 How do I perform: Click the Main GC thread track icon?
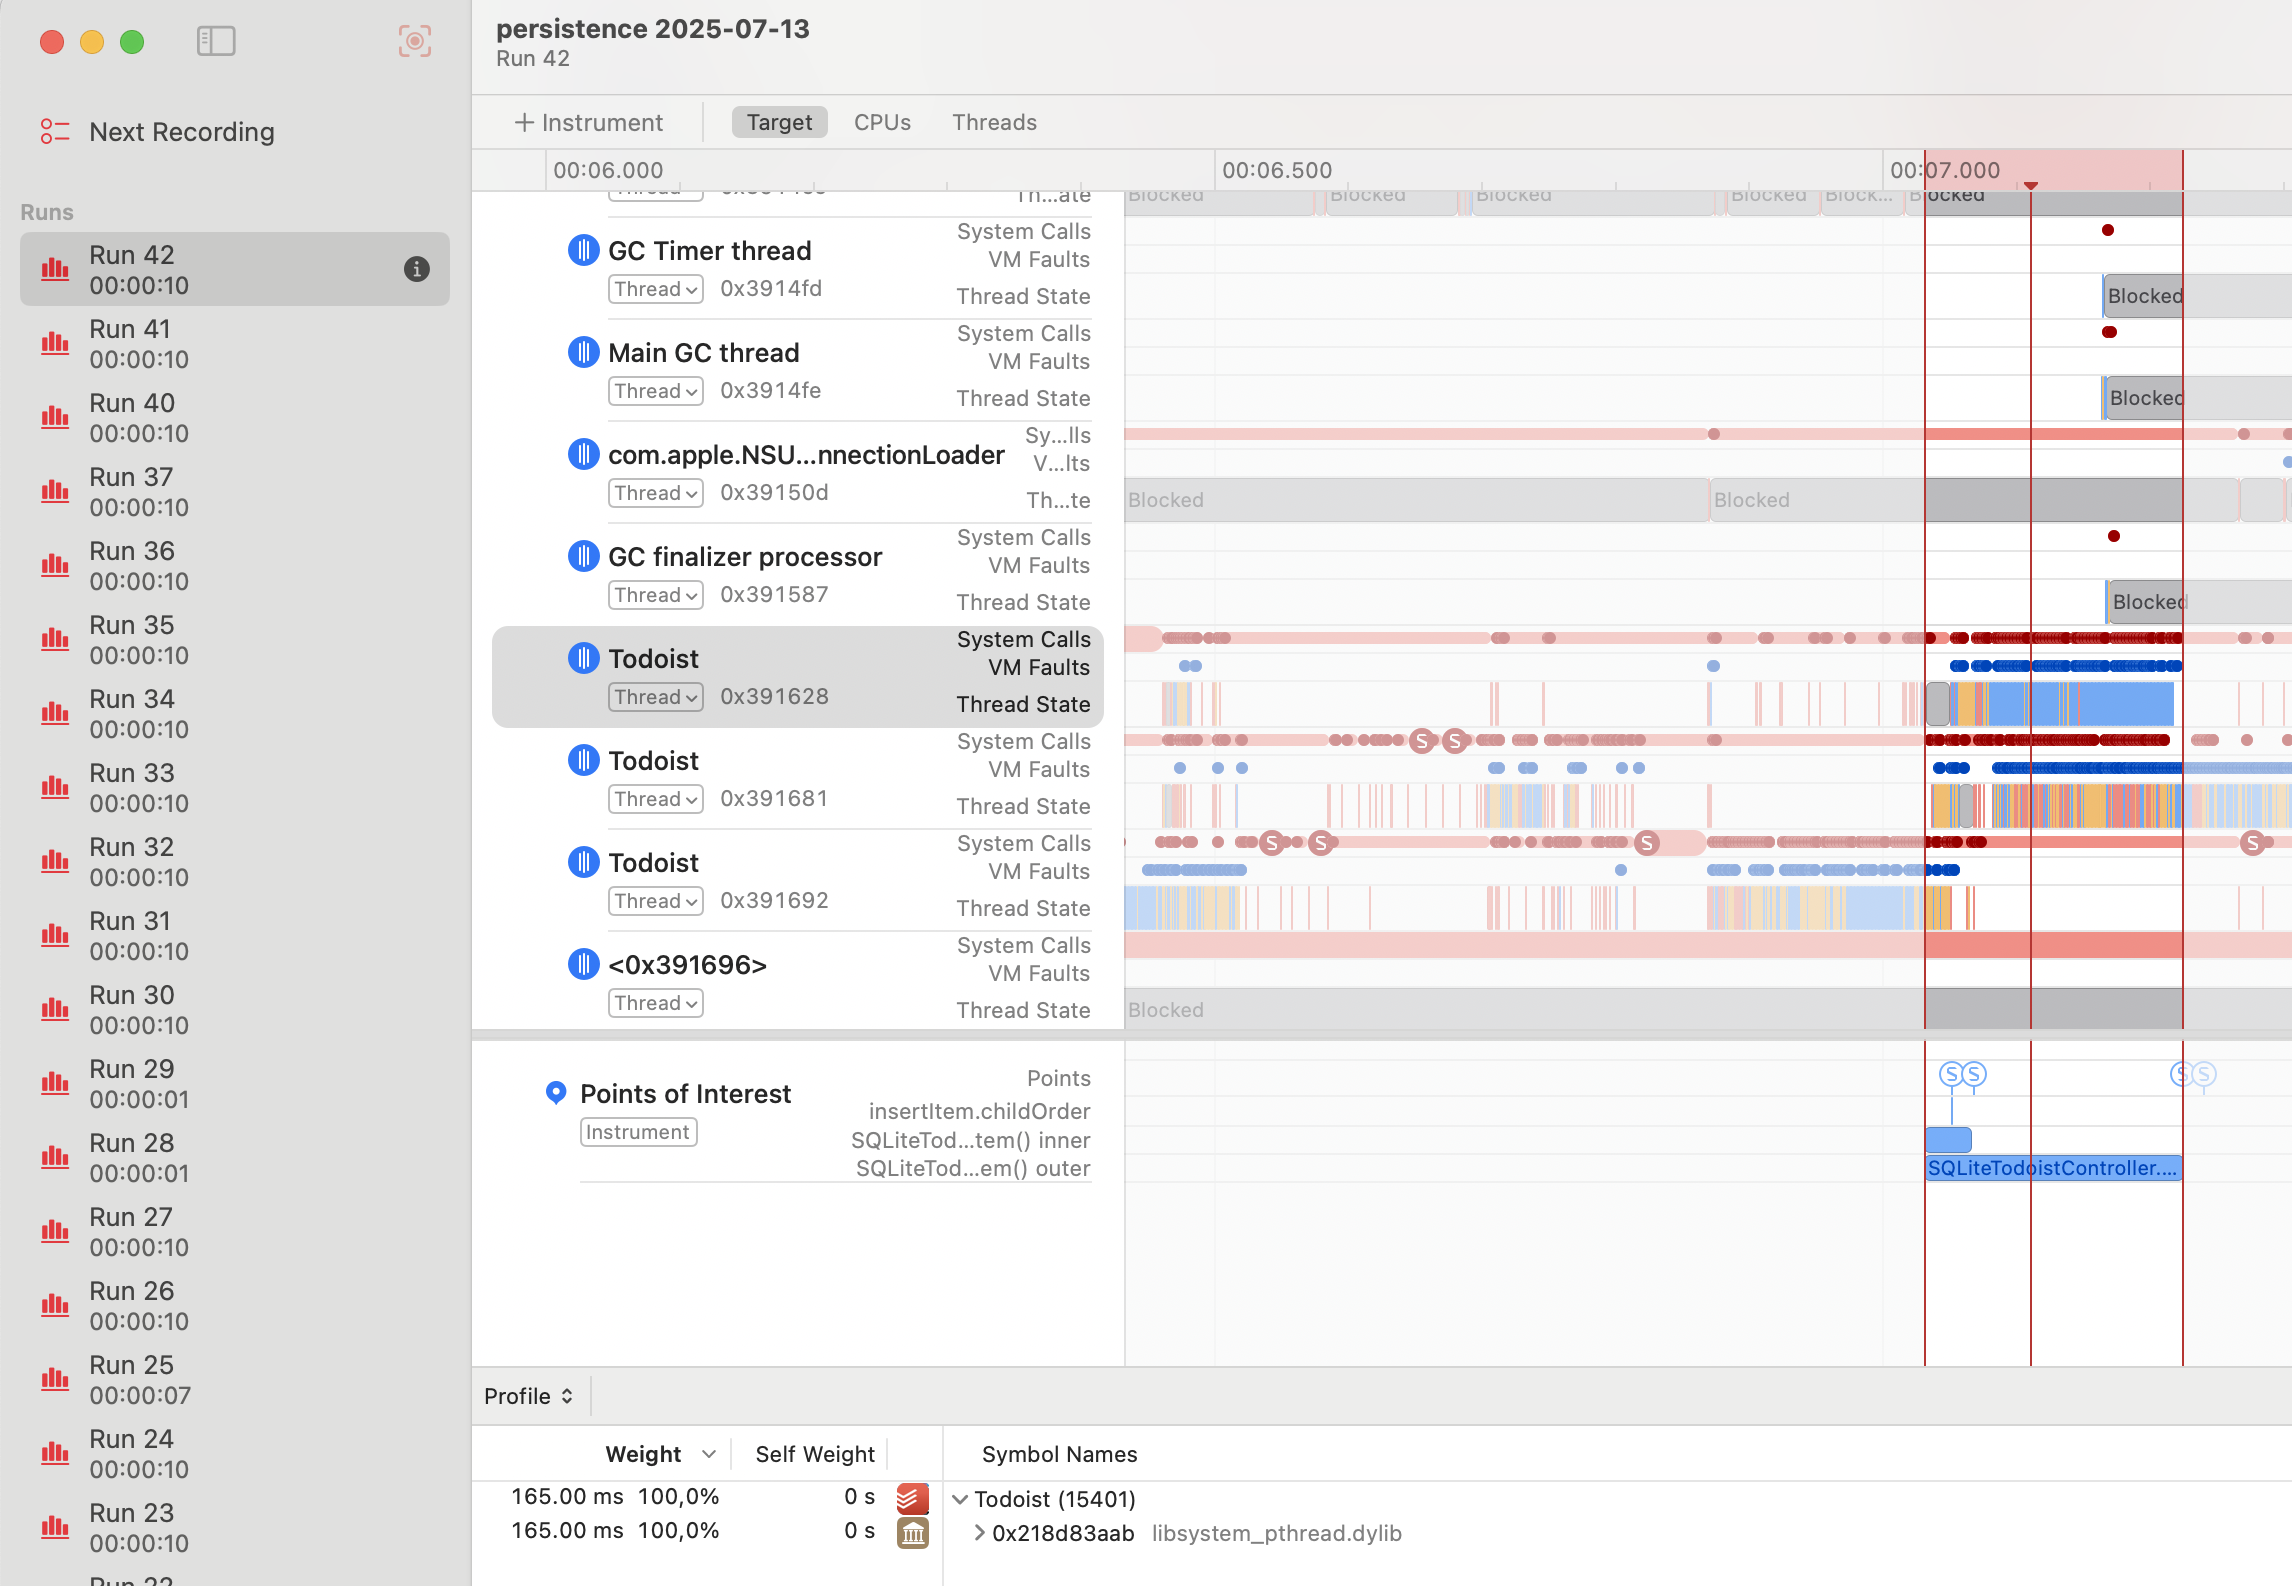pos(584,352)
